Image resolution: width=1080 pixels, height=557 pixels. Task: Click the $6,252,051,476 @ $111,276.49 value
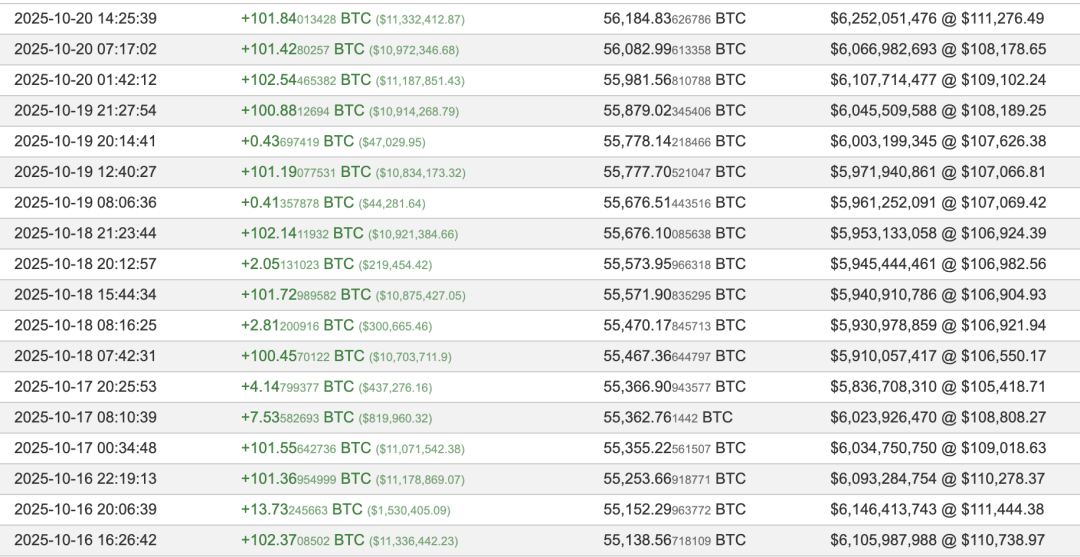937,19
